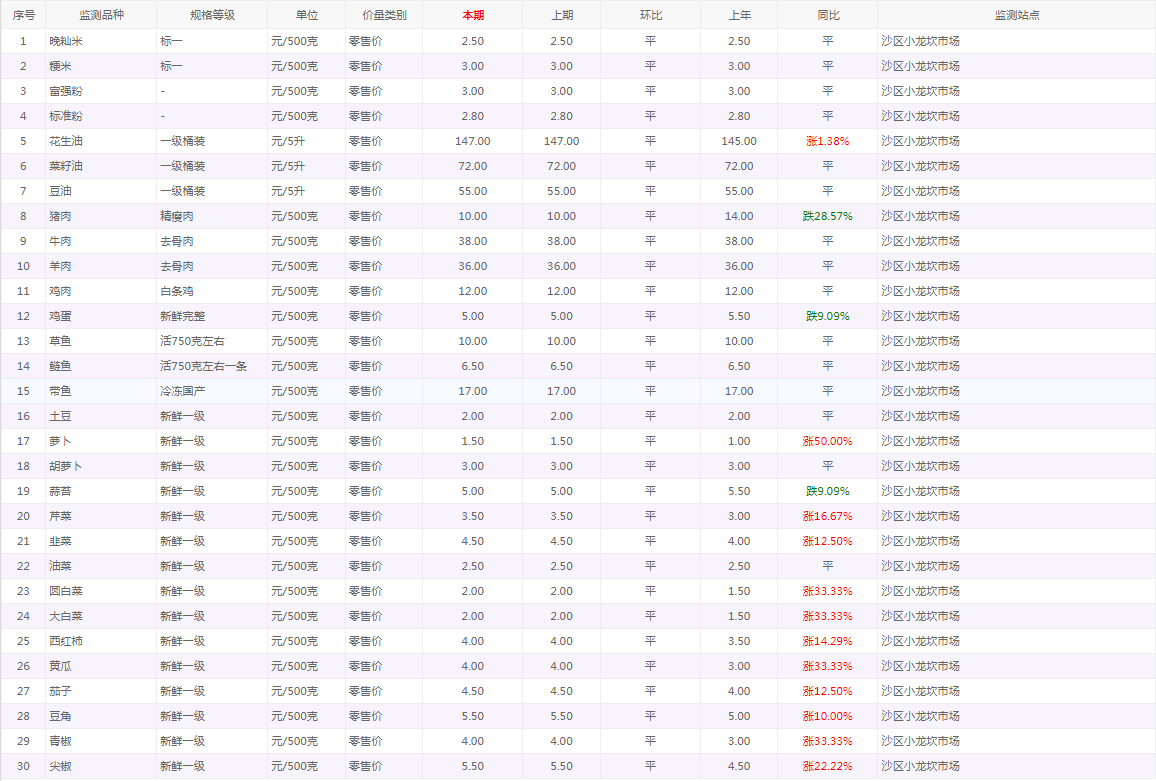
Task: Select the 涨22.22% cell in last row
Action: click(827, 766)
